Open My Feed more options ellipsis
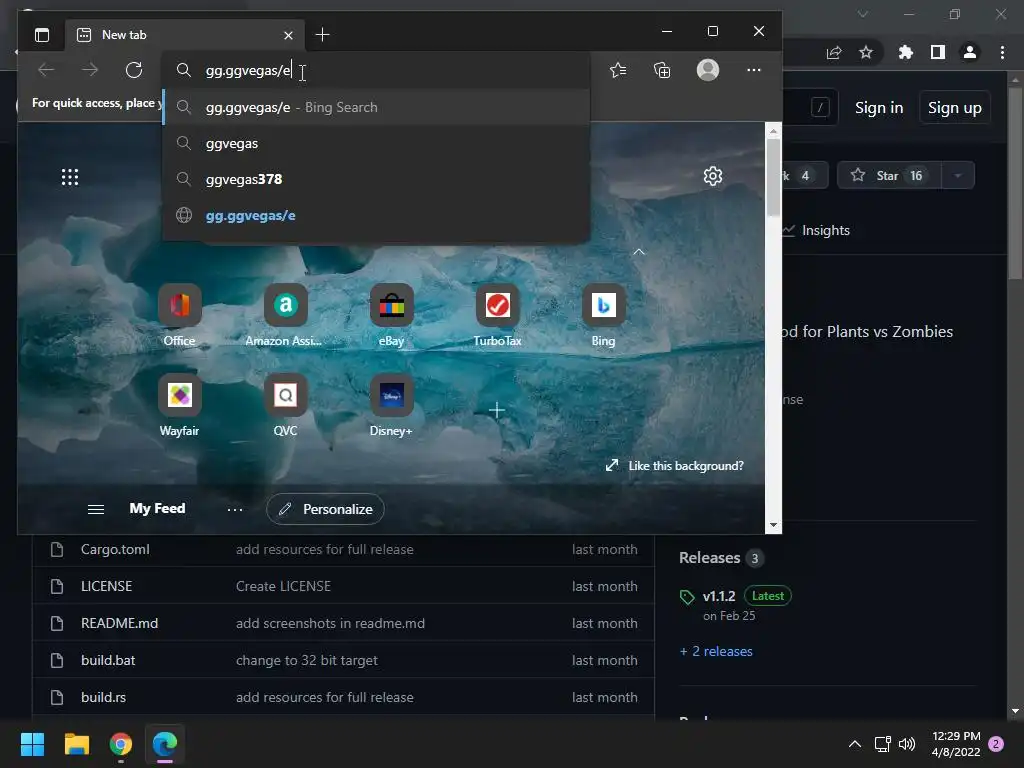The image size is (1024, 768). 235,509
